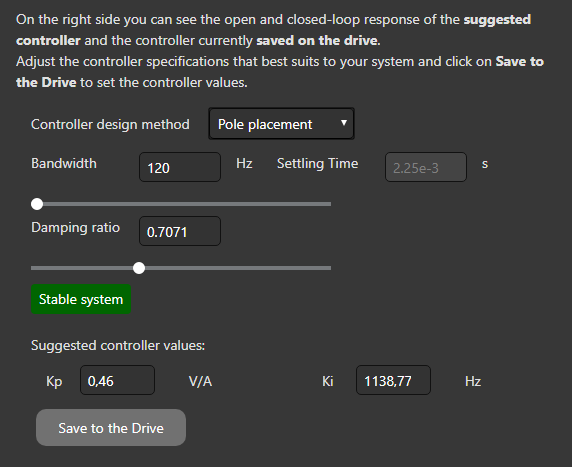Click the Hz unit label next to Ki
The height and width of the screenshot is (467, 572).
(x=473, y=381)
